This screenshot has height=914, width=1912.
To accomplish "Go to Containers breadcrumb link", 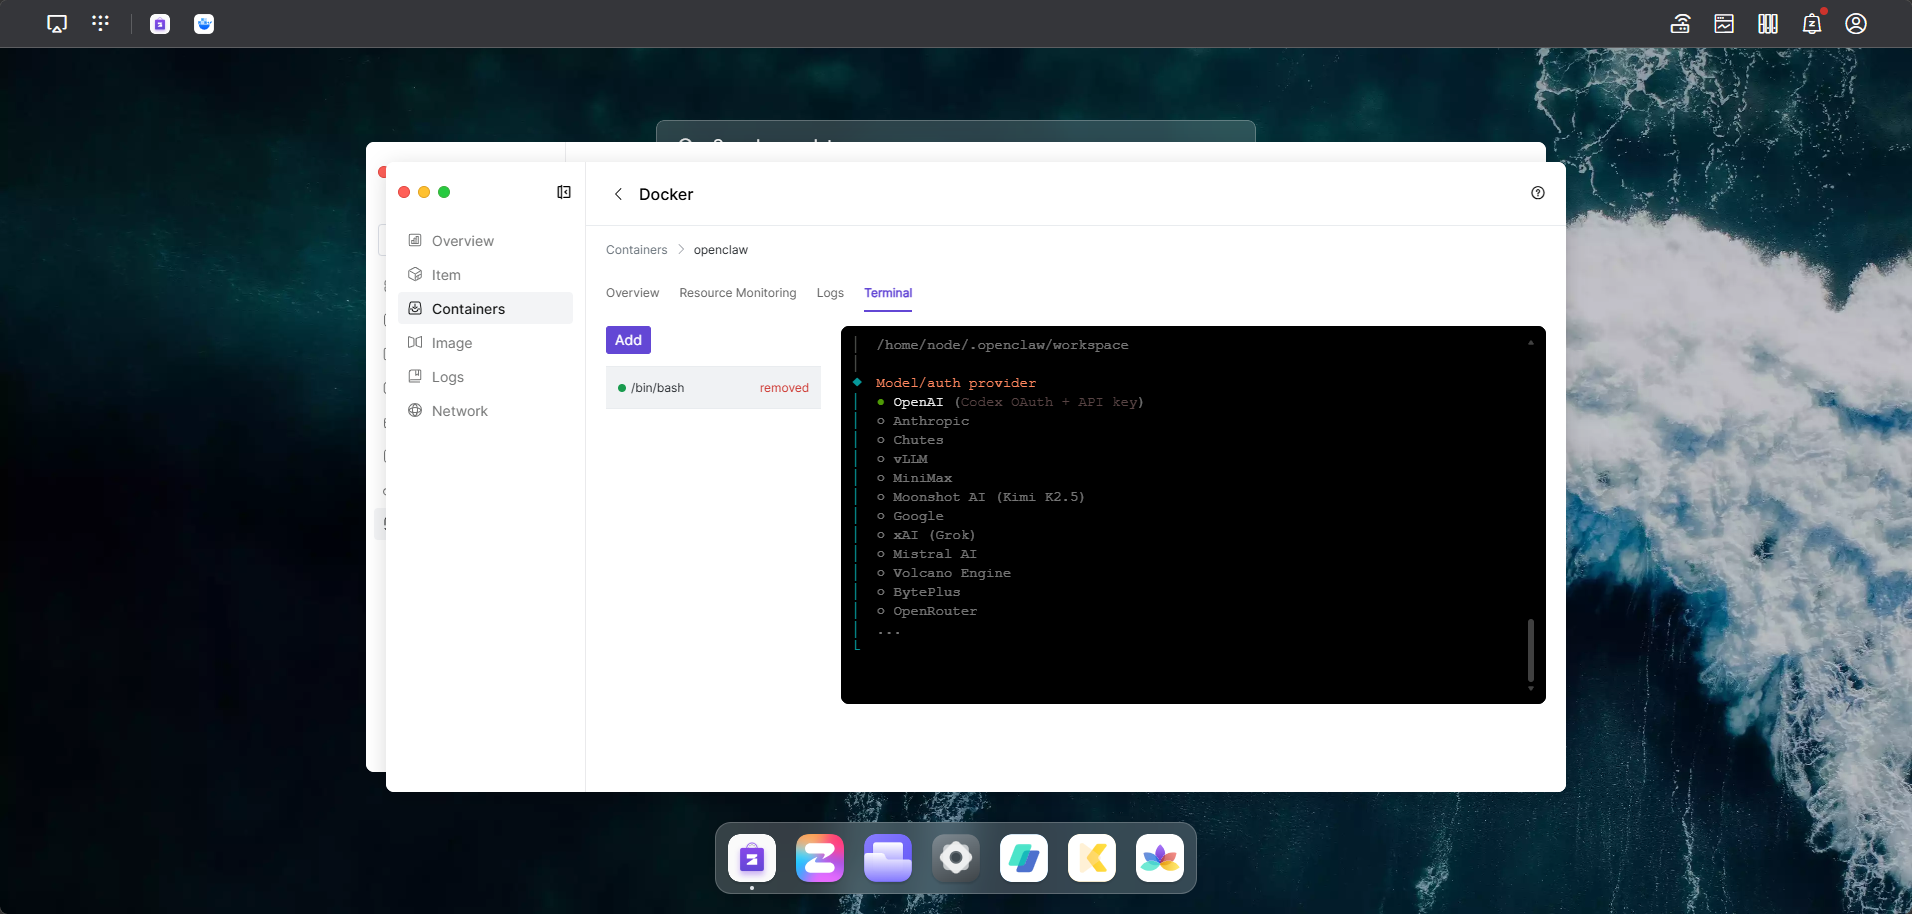I will pos(636,250).
